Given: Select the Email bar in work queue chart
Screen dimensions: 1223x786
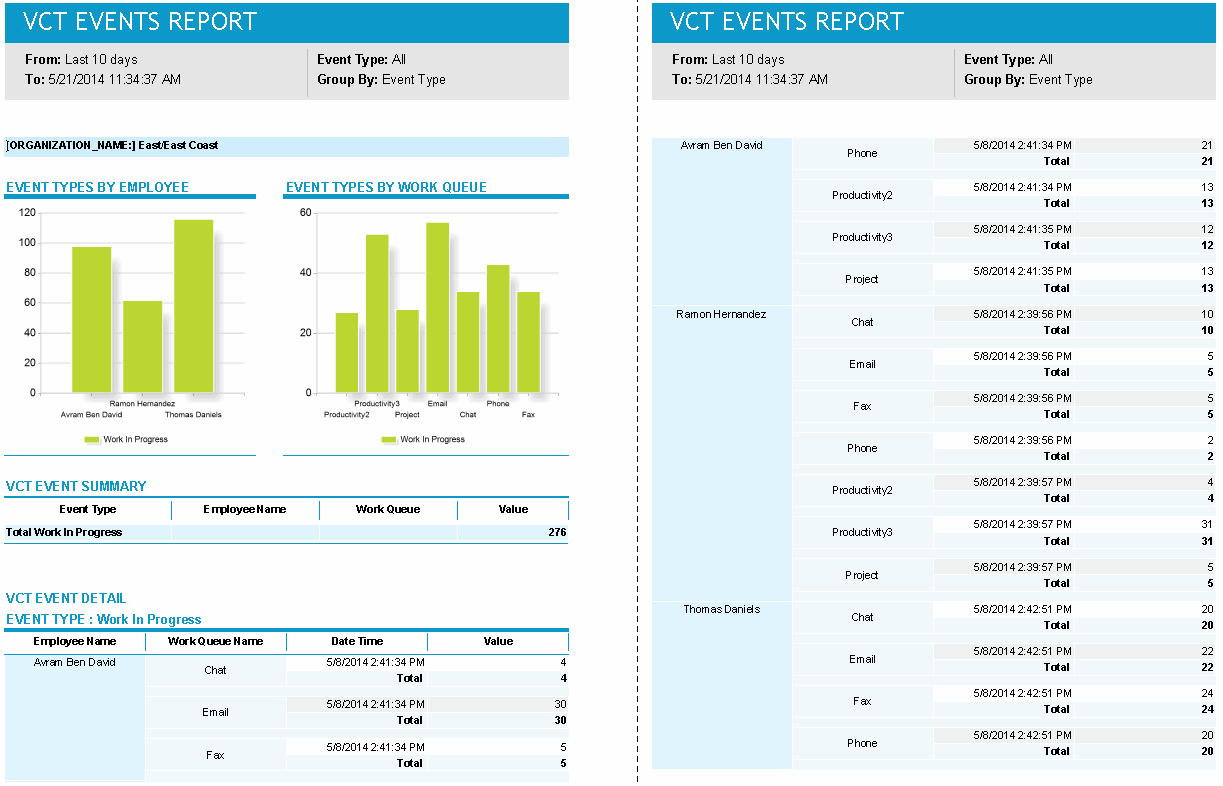Looking at the screenshot, I should coord(436,310).
